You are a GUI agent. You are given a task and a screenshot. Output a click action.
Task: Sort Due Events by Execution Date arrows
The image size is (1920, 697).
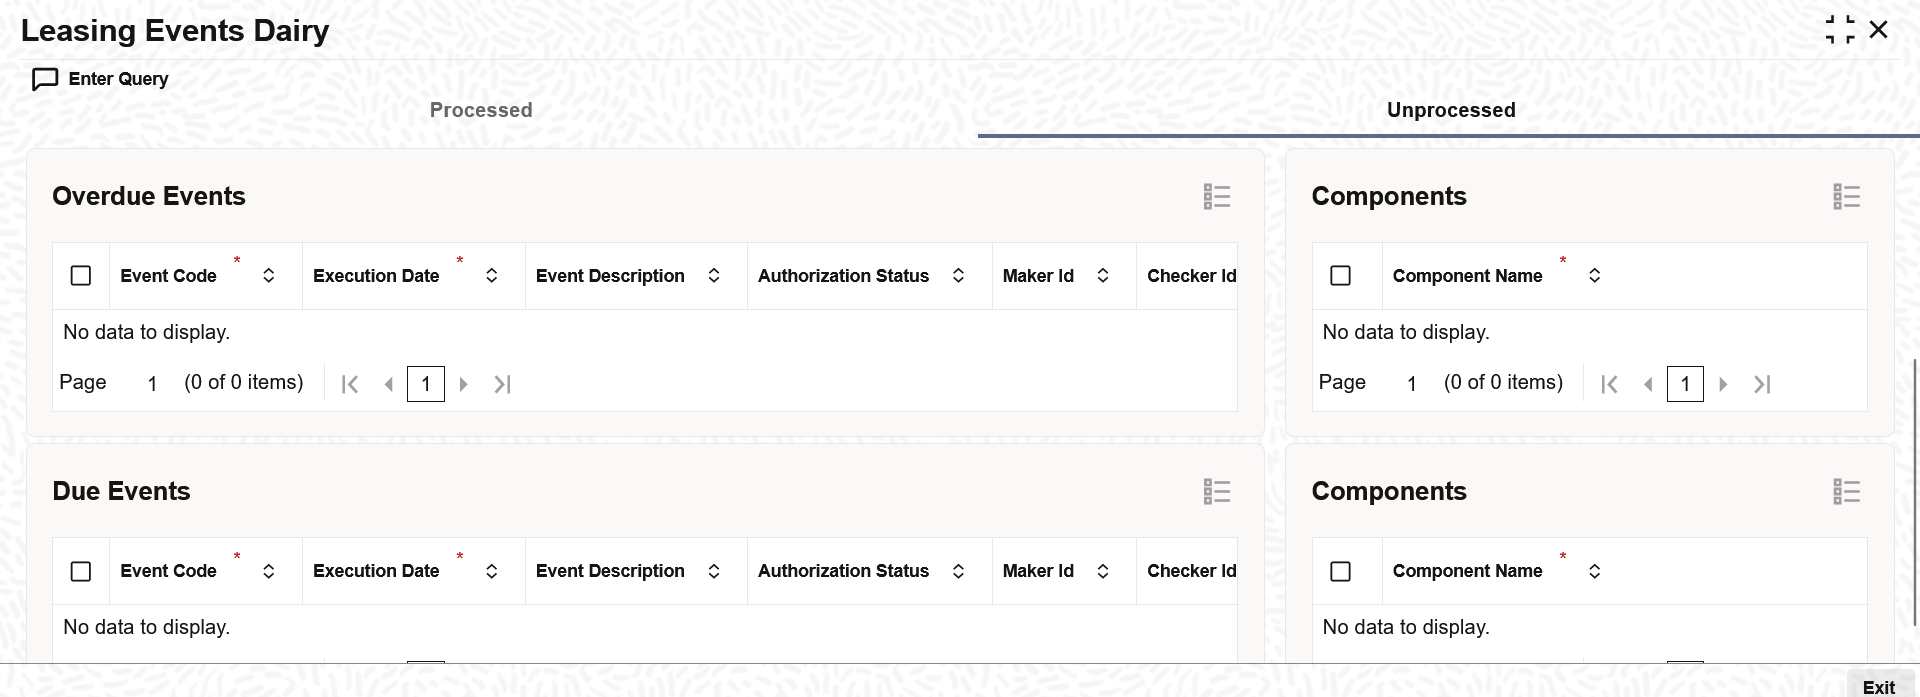[492, 571]
